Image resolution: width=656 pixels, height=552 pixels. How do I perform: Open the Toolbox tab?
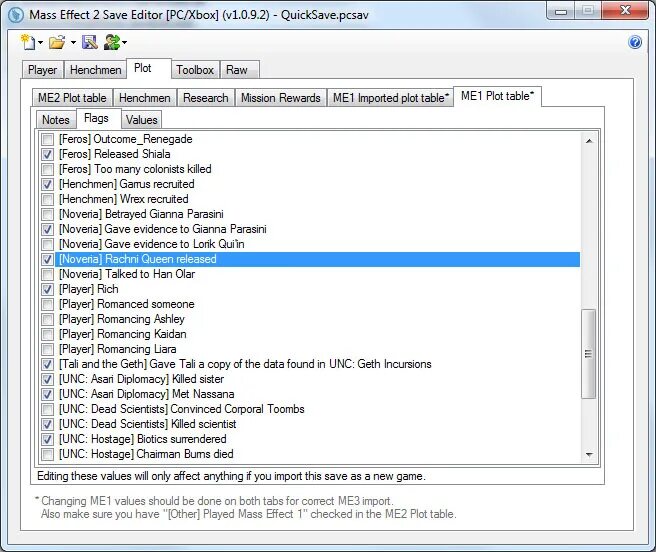coord(195,70)
